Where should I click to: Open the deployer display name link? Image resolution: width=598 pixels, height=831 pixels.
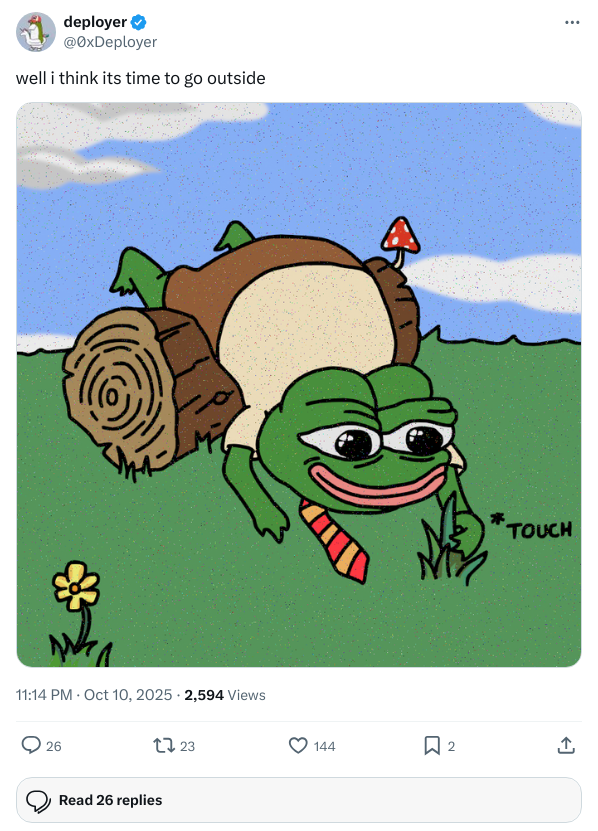click(x=95, y=22)
